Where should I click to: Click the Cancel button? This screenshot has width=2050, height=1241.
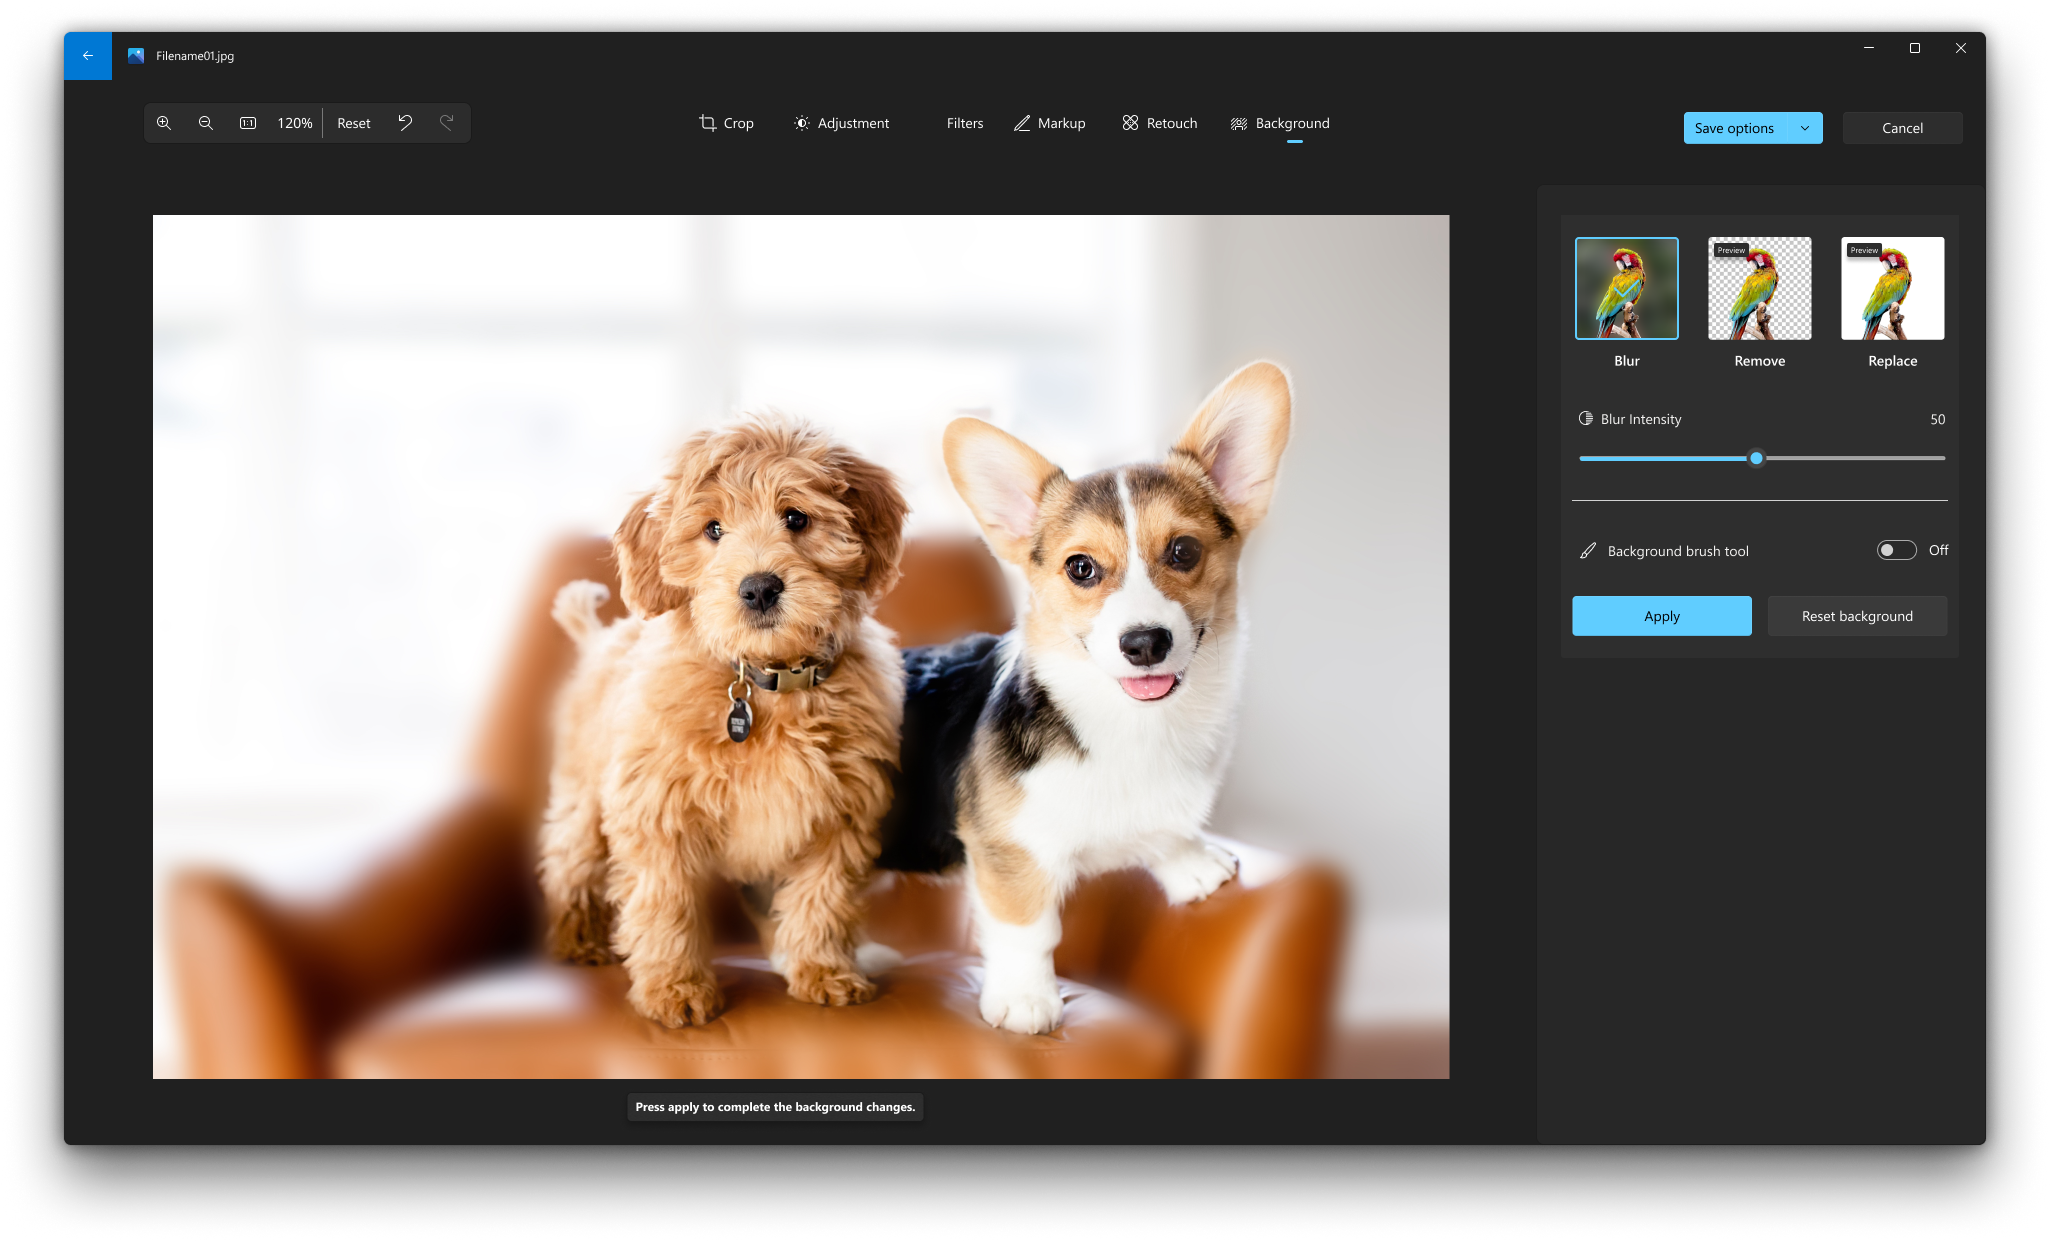(x=1901, y=127)
